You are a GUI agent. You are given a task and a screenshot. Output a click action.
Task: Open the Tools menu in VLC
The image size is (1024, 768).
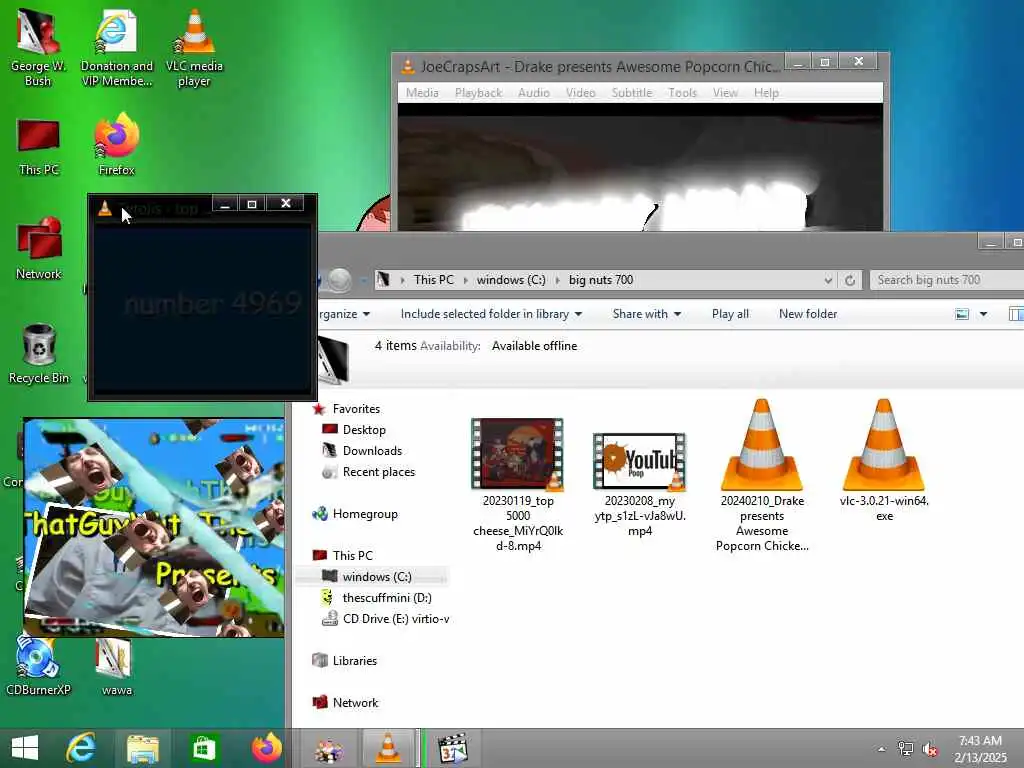tap(682, 93)
